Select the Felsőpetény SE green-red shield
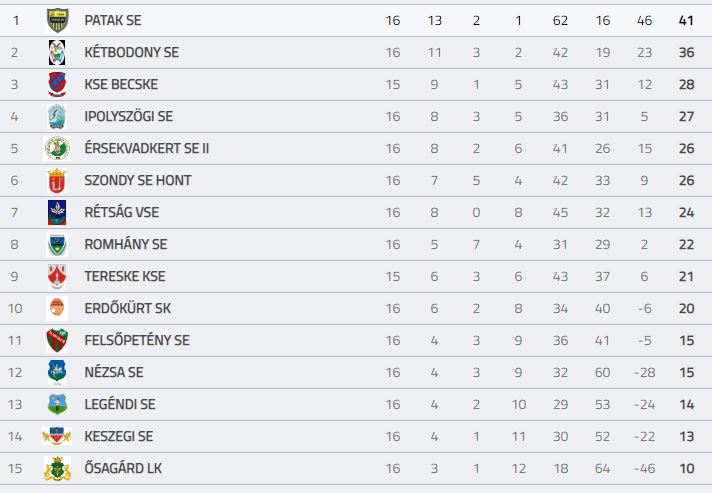Viewport: 712px width, 493px height. pyautogui.click(x=57, y=340)
